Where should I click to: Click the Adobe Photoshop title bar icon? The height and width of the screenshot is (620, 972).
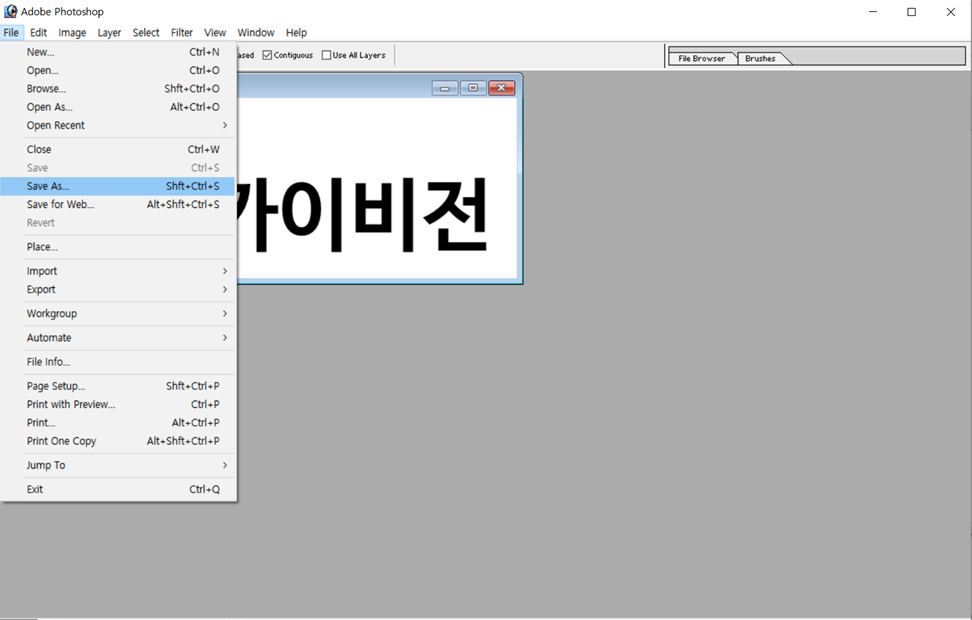coord(10,11)
